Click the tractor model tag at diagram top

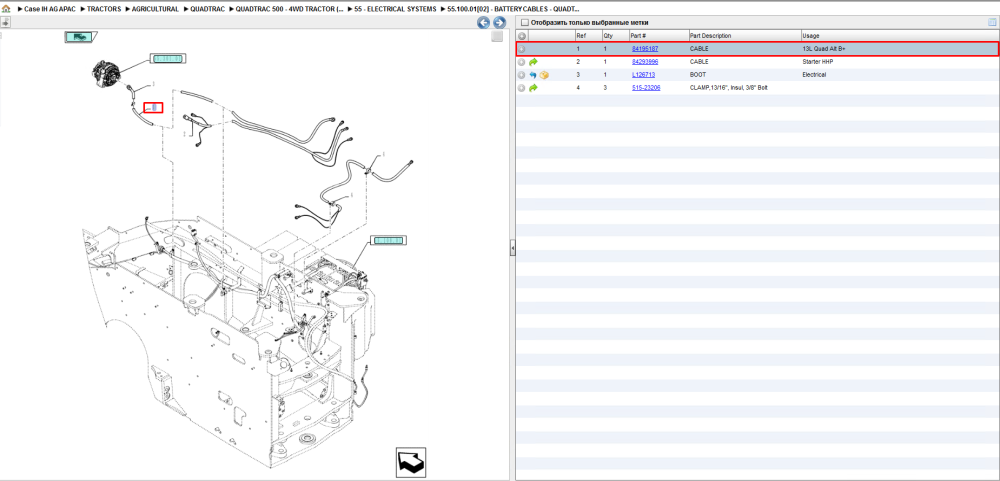pos(80,38)
